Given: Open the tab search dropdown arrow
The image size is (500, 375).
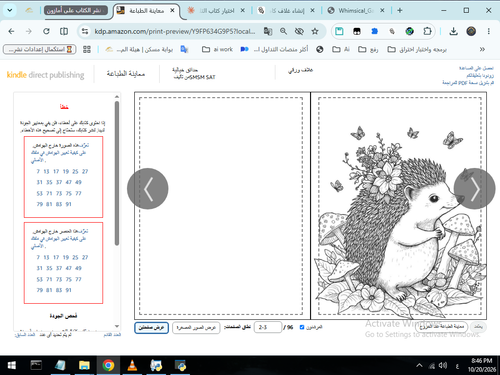Looking at the screenshot, I should [x=10, y=10].
